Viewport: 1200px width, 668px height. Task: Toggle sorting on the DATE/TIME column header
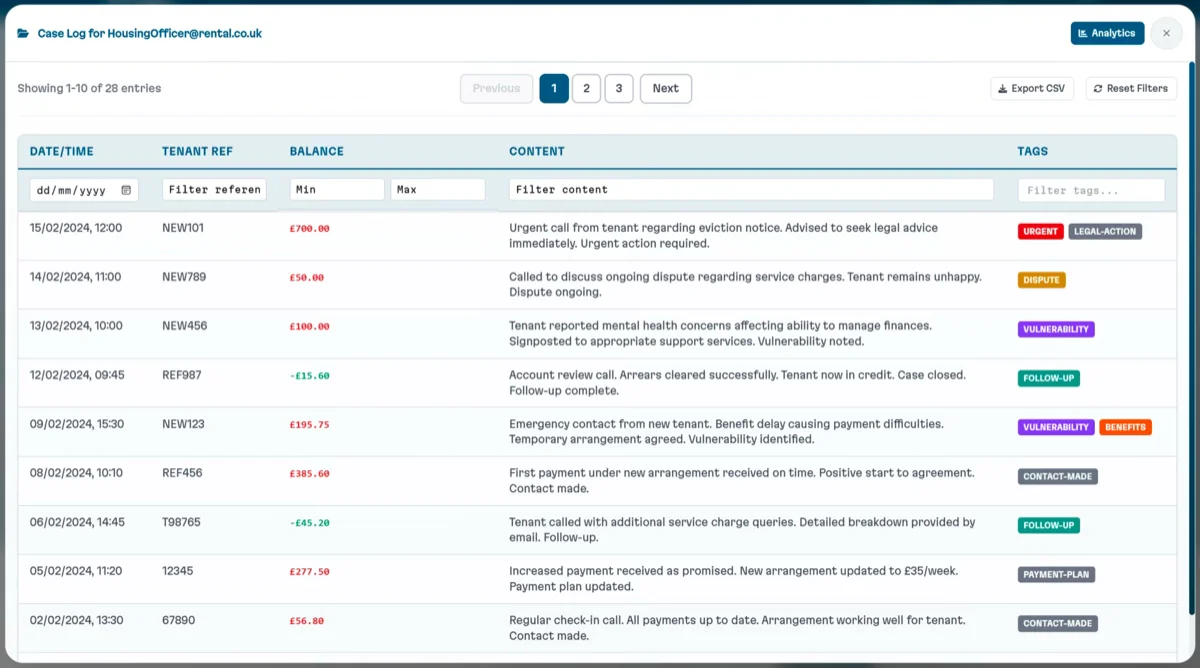(60, 151)
